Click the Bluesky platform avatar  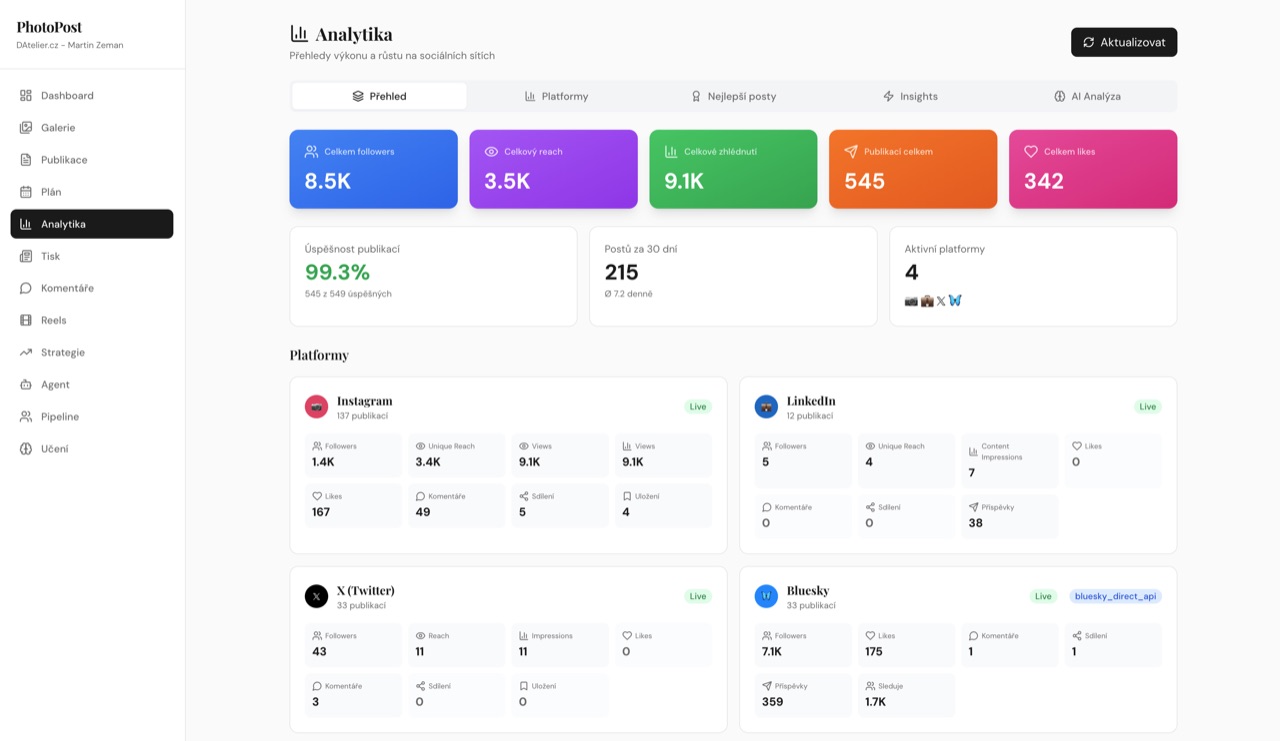[x=766, y=596]
